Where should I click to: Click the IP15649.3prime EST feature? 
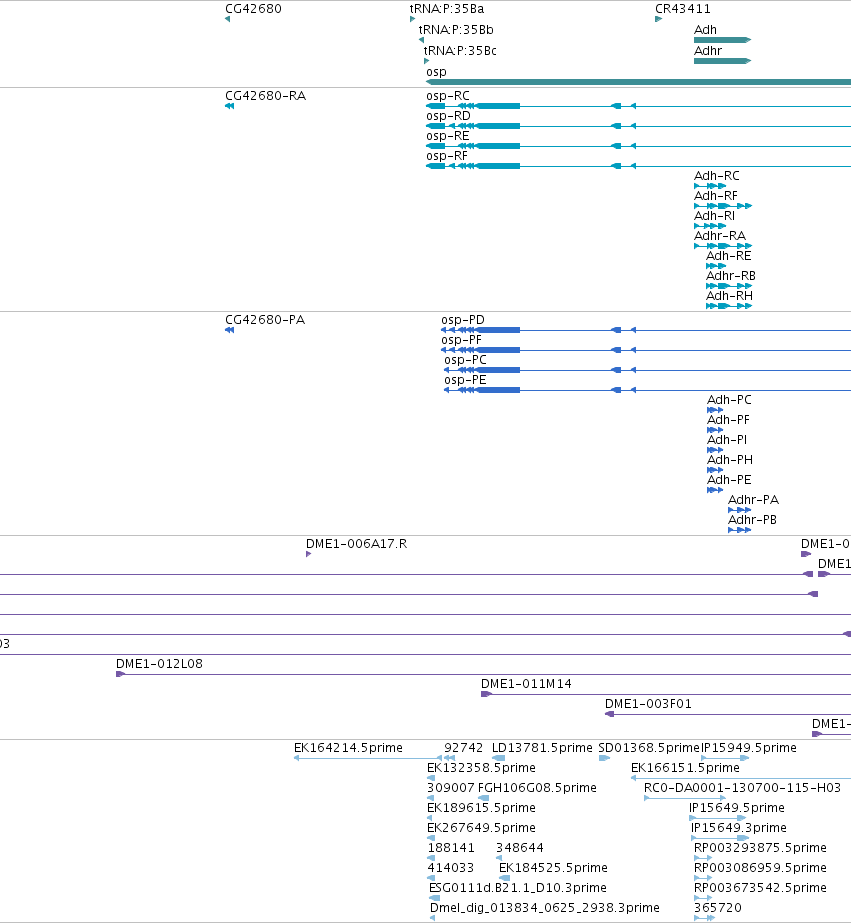[720, 838]
